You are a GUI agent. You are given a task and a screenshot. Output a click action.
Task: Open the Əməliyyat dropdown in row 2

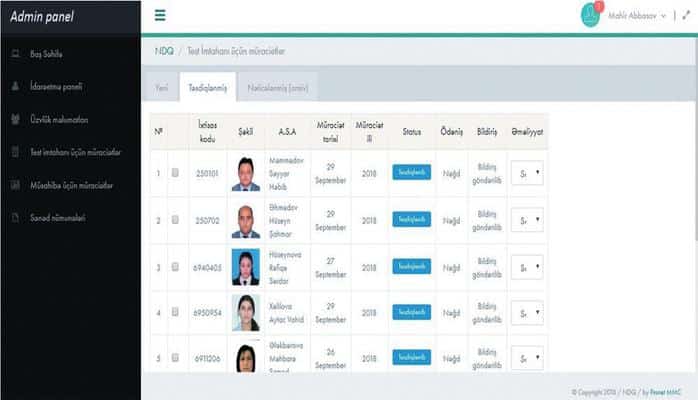coord(526,220)
